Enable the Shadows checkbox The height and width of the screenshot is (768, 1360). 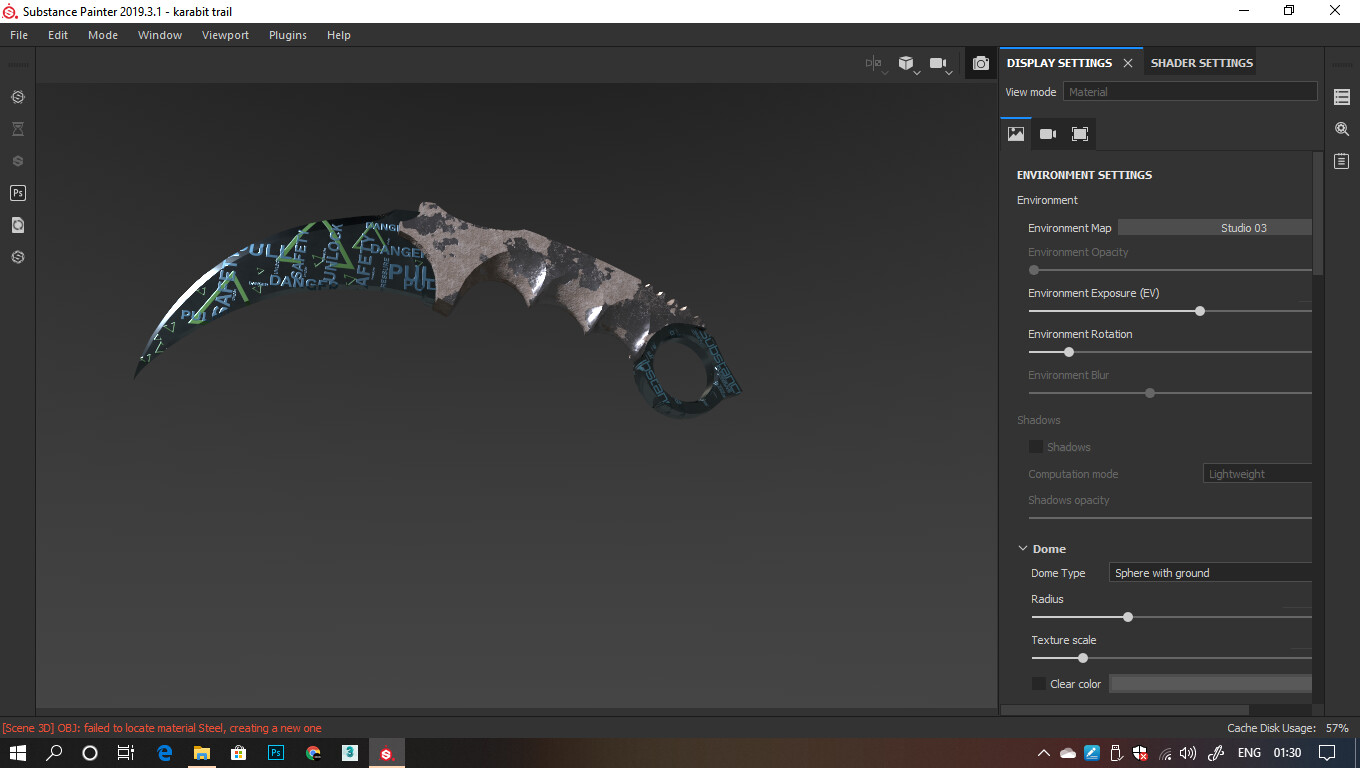coord(1035,446)
